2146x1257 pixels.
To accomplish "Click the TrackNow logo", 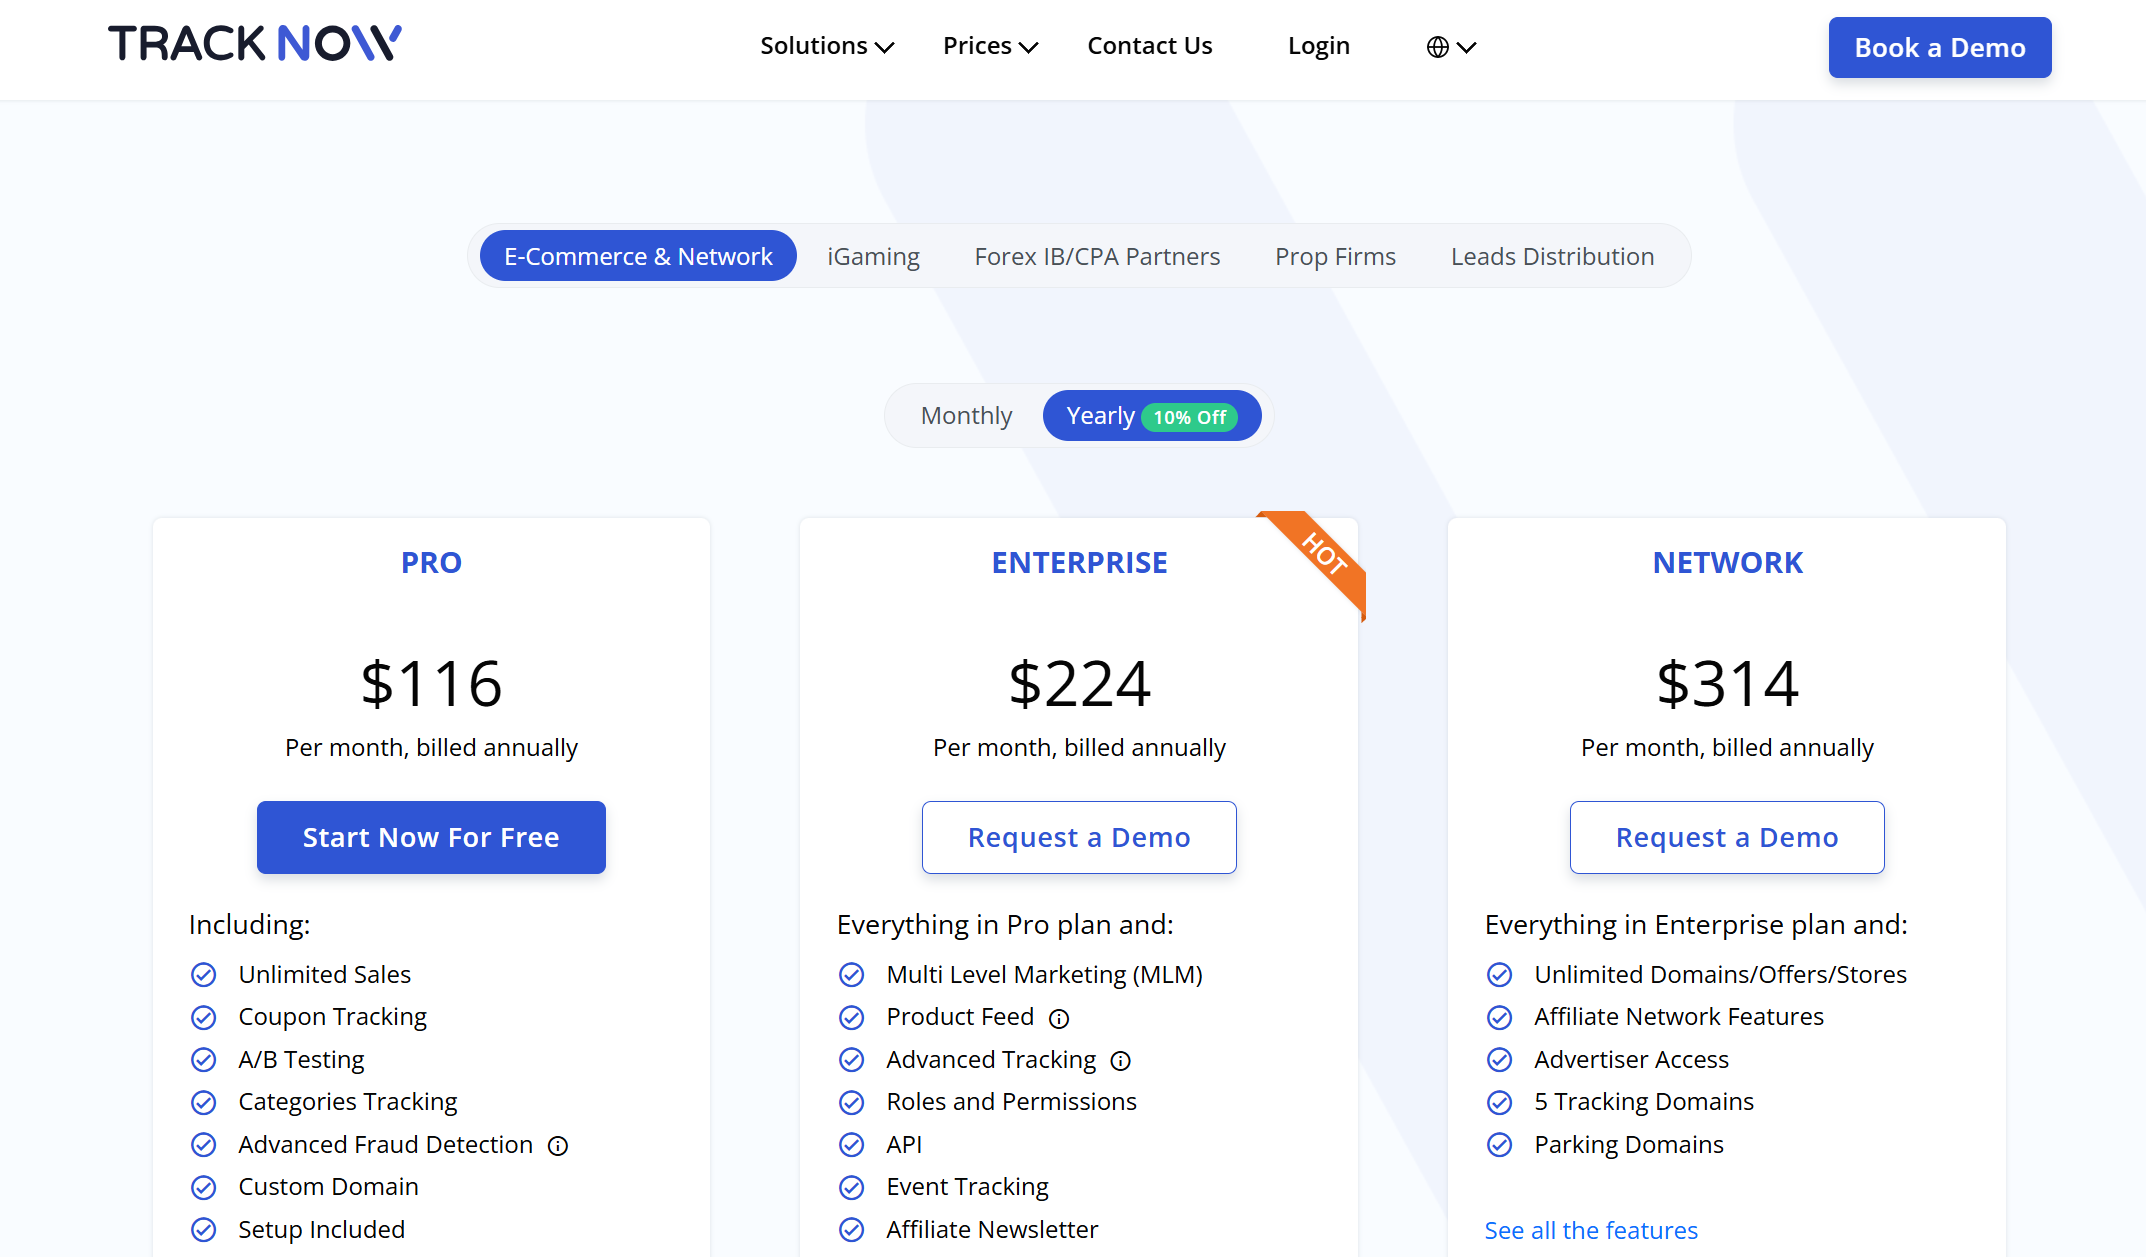I will pos(255,44).
